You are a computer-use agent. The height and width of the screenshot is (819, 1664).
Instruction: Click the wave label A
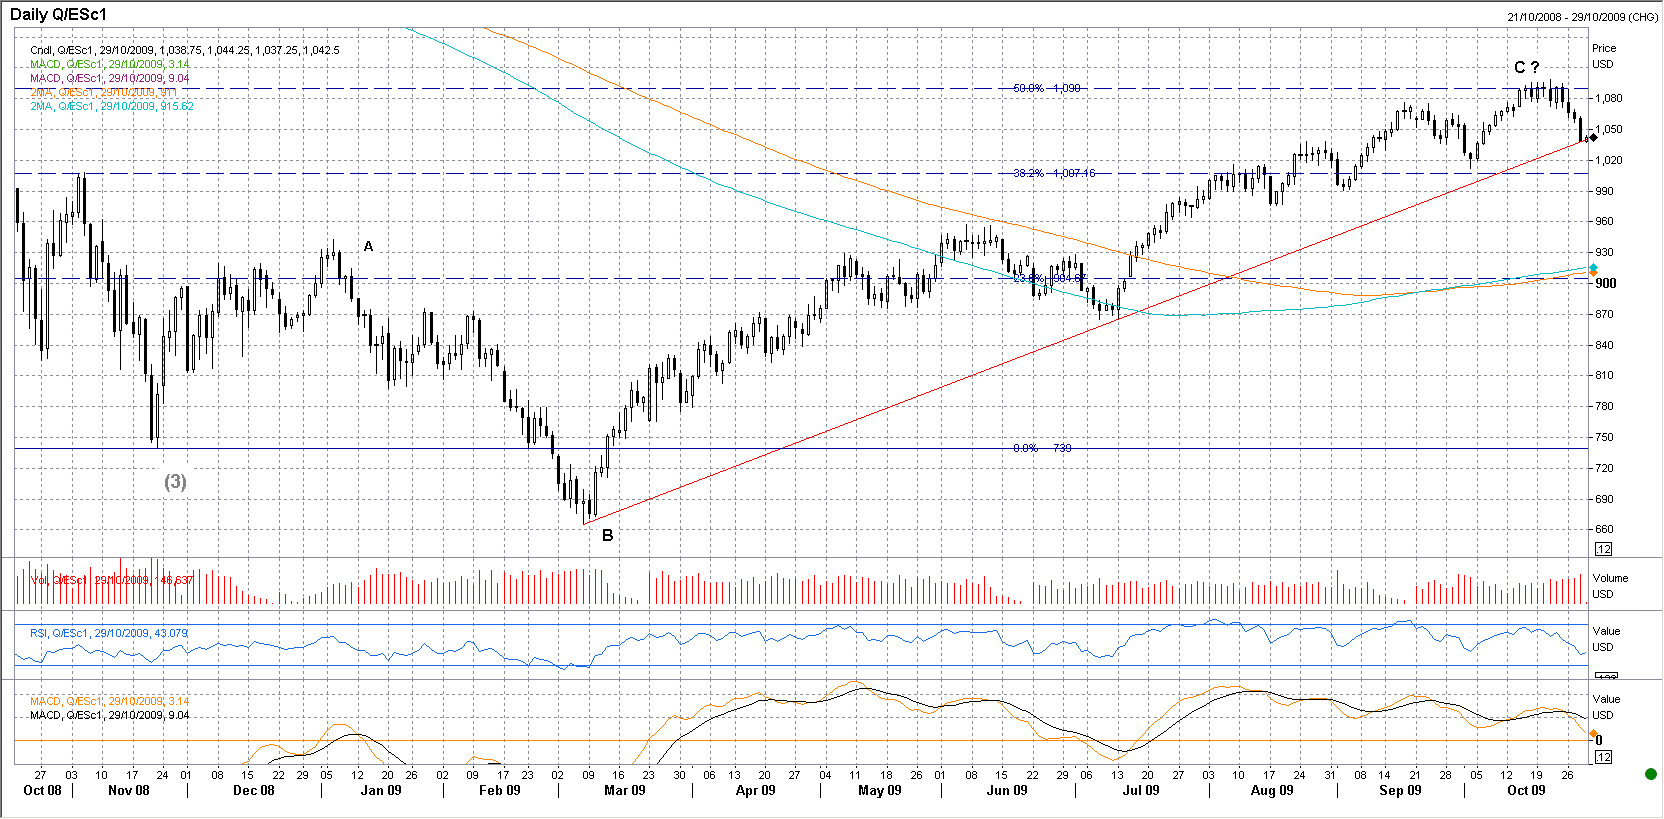tap(368, 246)
